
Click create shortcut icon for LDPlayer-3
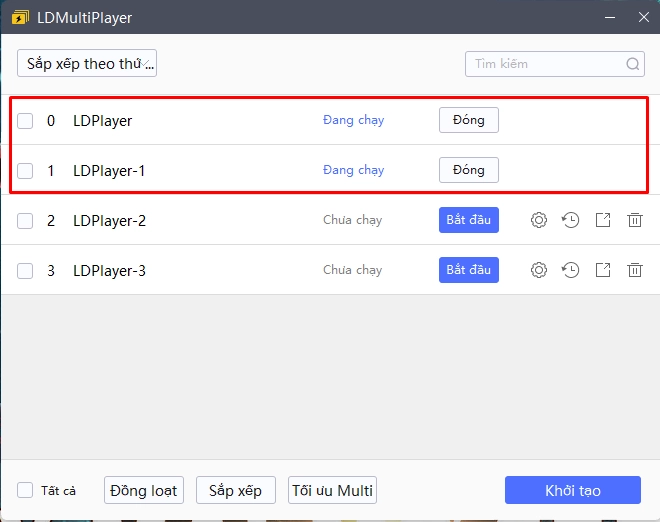[x=603, y=270]
